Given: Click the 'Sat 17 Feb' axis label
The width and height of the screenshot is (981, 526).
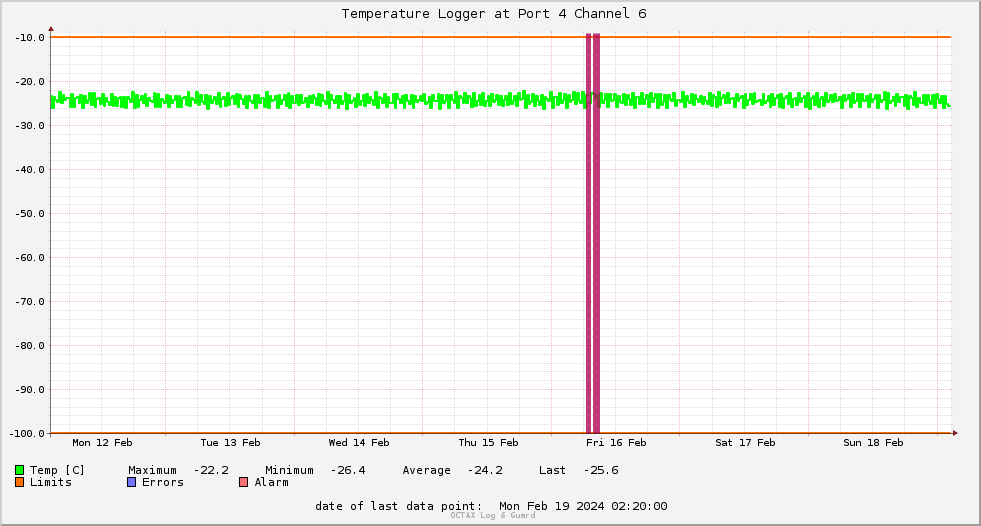Looking at the screenshot, I should [x=745, y=443].
